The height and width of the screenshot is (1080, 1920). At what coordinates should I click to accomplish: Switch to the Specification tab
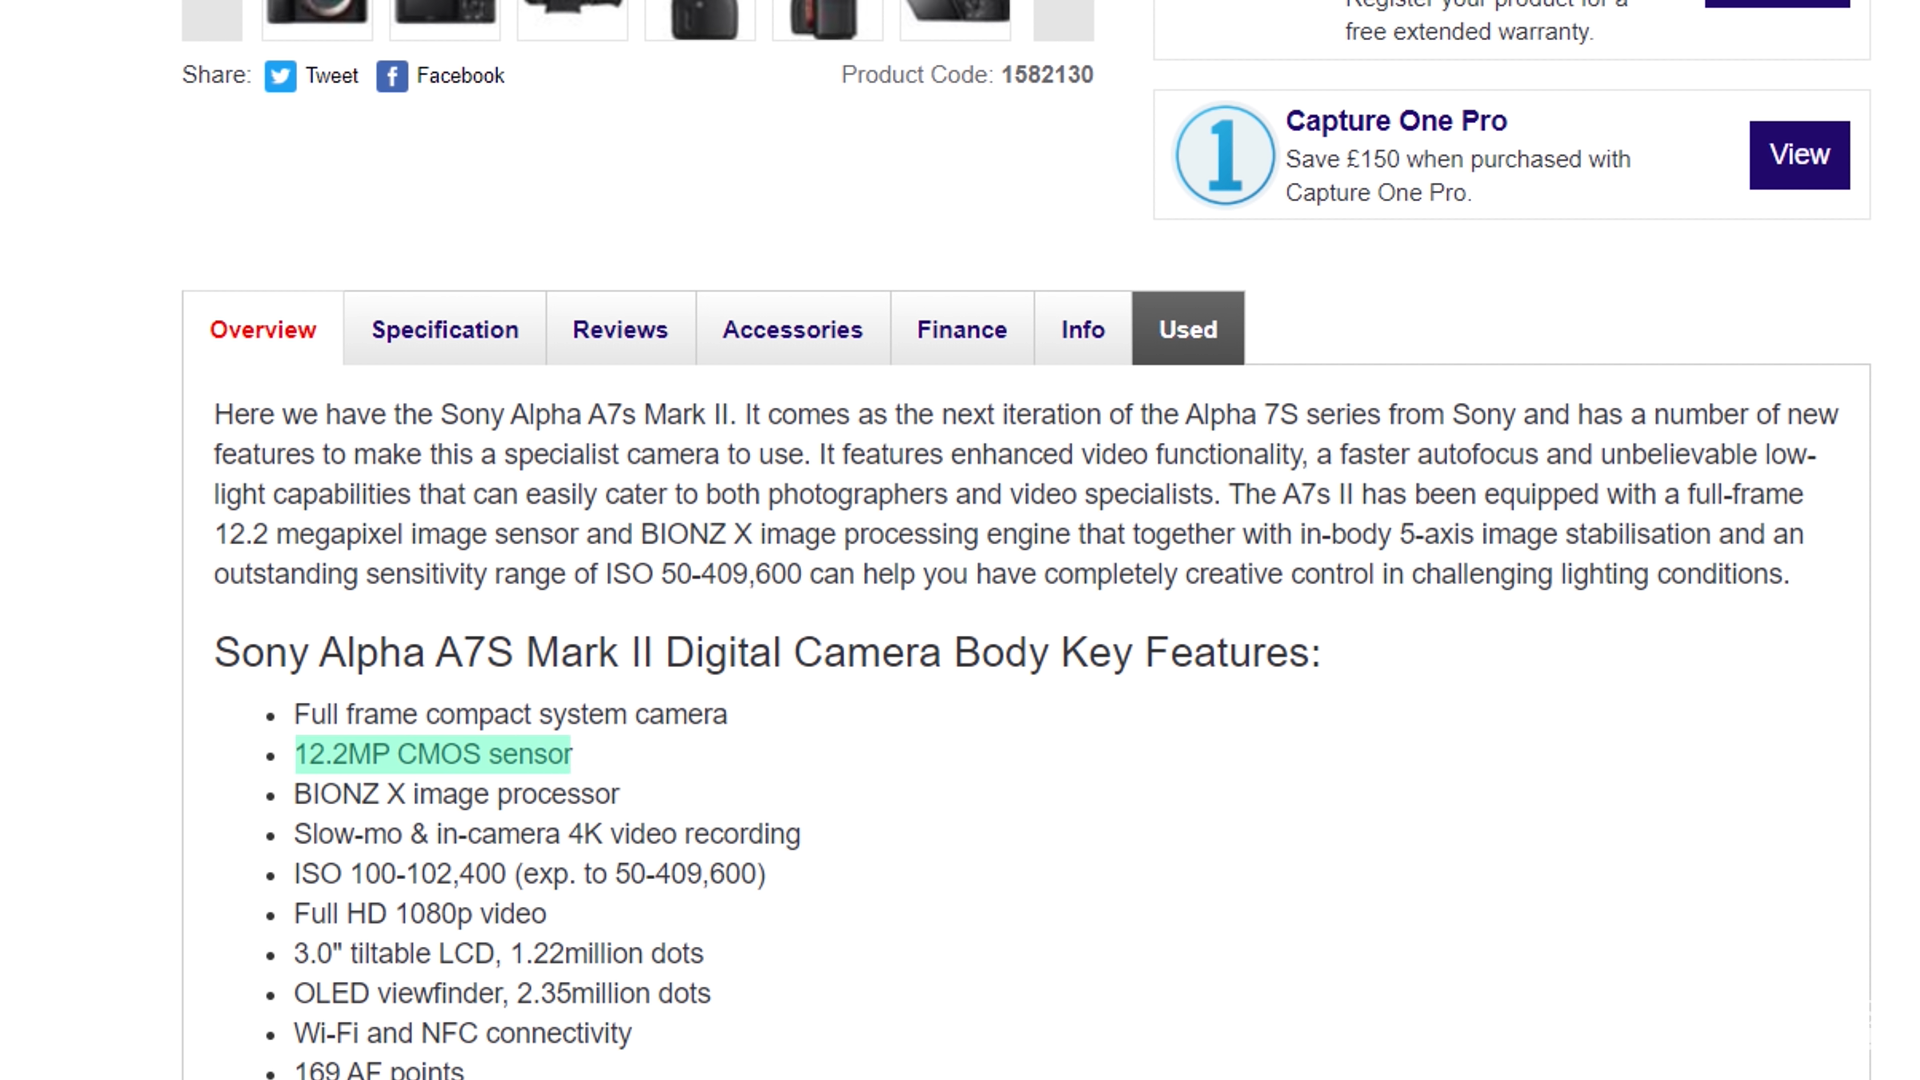point(445,329)
